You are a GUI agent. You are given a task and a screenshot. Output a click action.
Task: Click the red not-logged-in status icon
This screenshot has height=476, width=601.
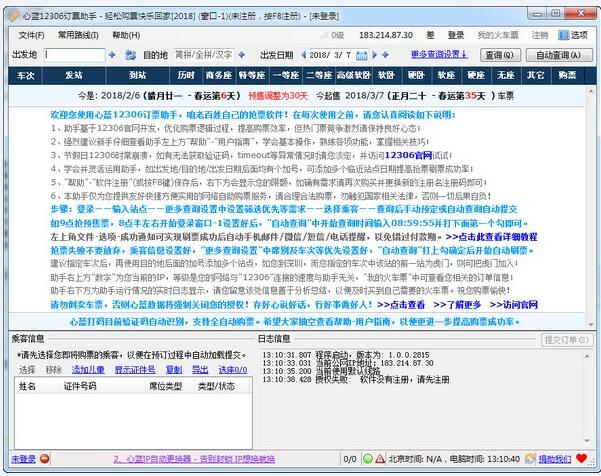pyautogui.click(x=44, y=458)
